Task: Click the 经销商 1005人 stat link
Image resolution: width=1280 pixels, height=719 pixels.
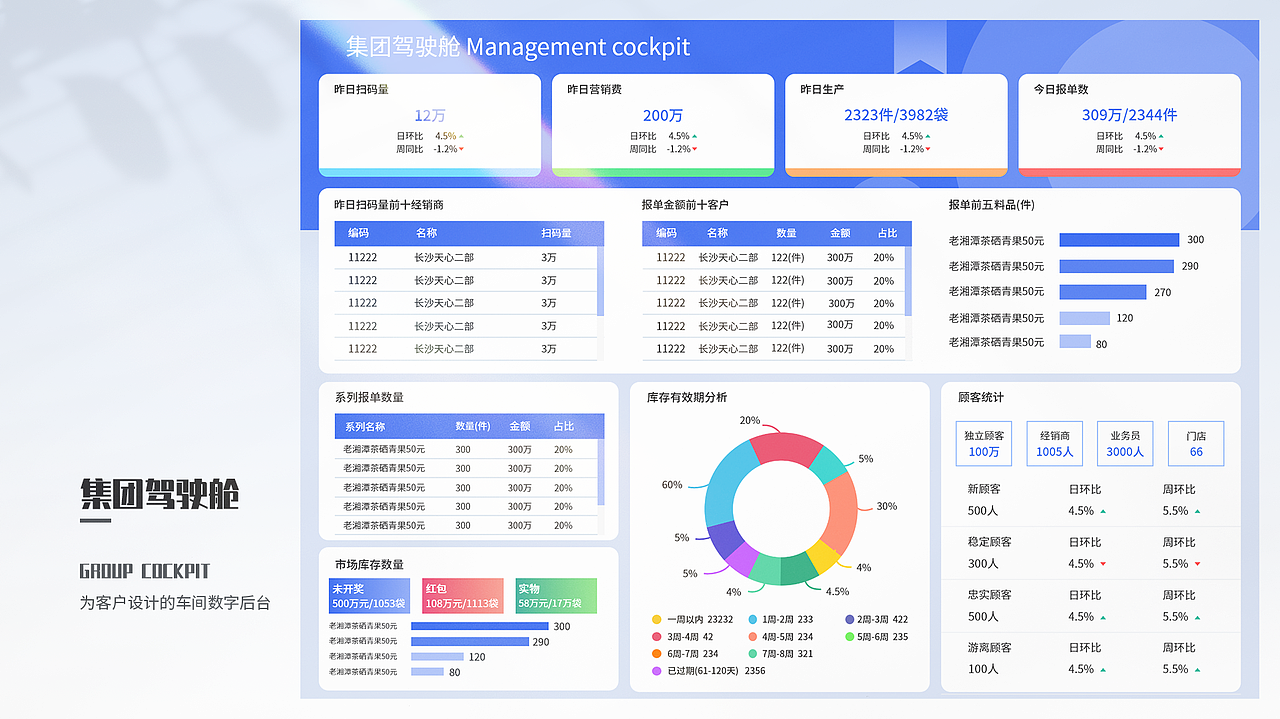Action: point(1054,443)
